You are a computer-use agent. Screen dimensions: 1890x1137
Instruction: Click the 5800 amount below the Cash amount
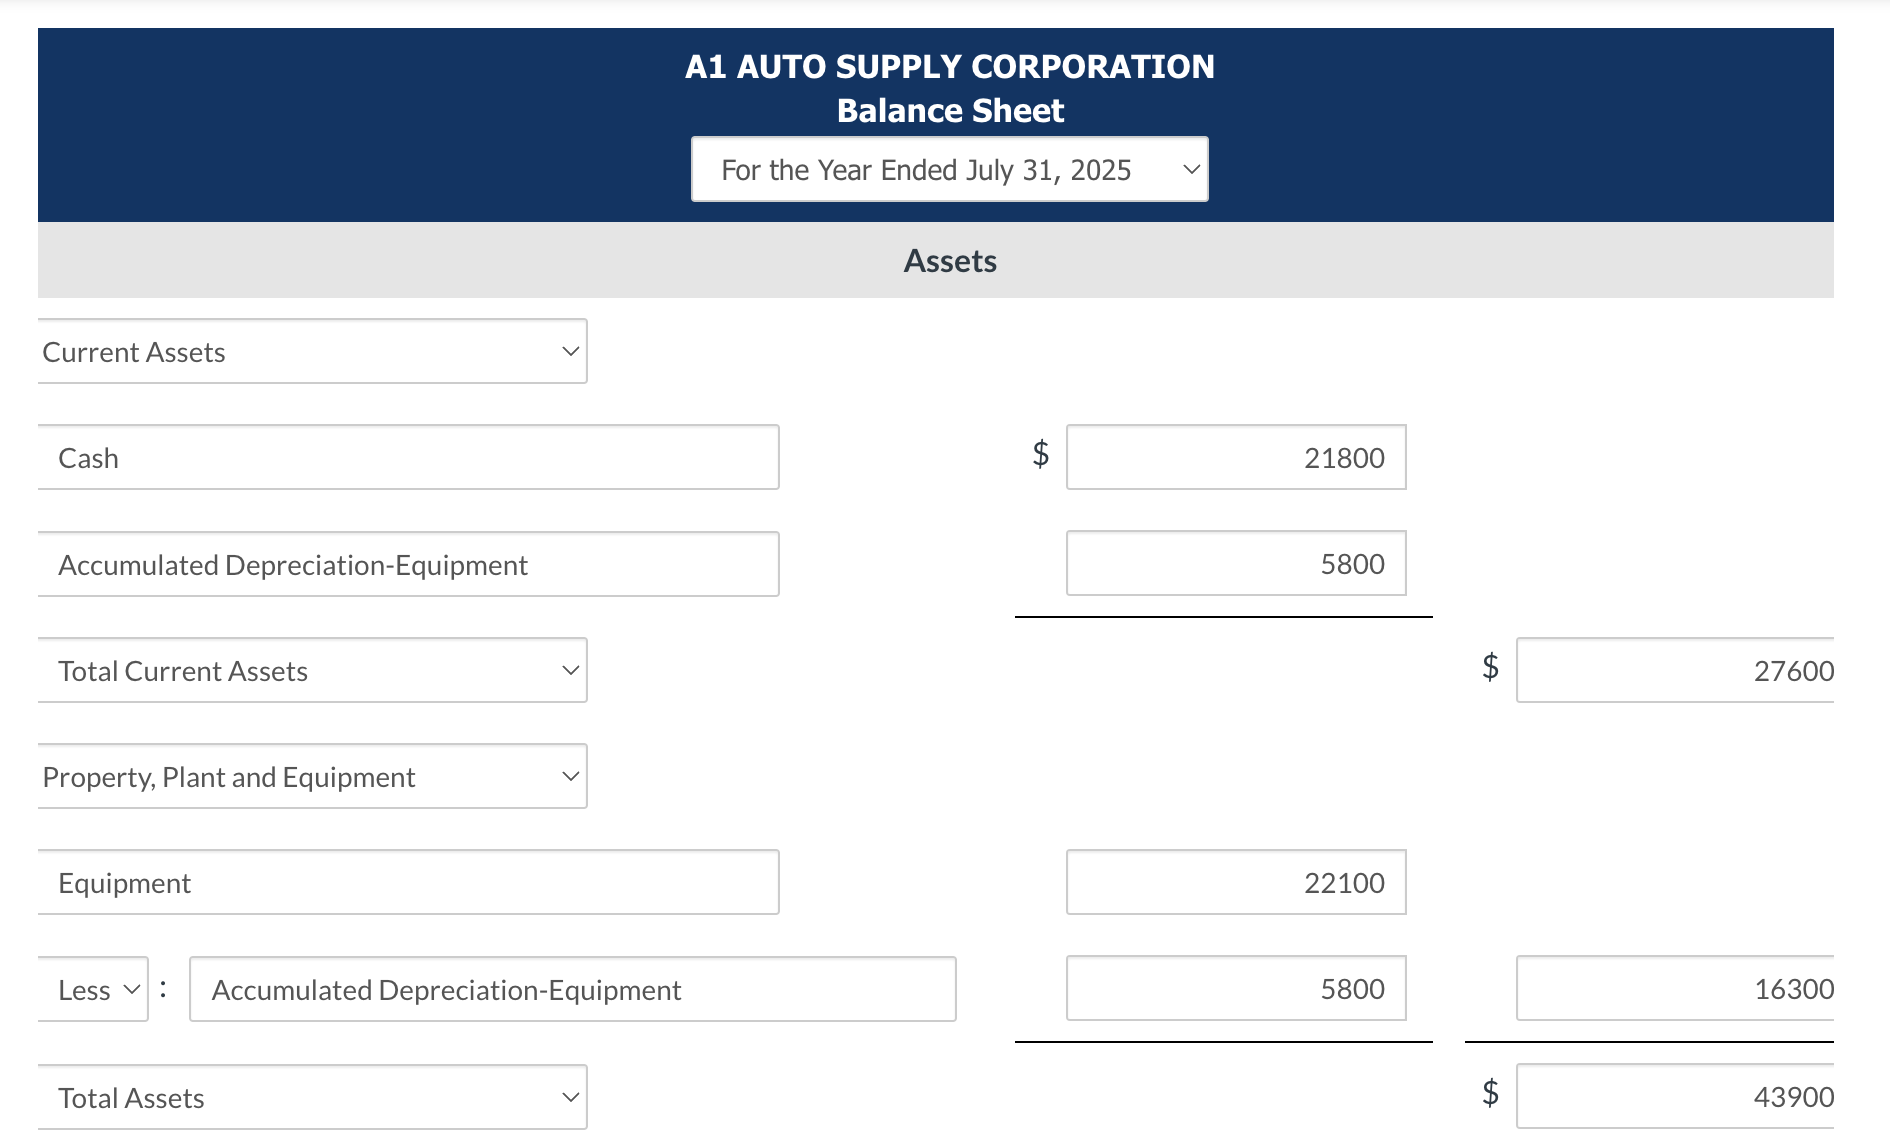1236,563
